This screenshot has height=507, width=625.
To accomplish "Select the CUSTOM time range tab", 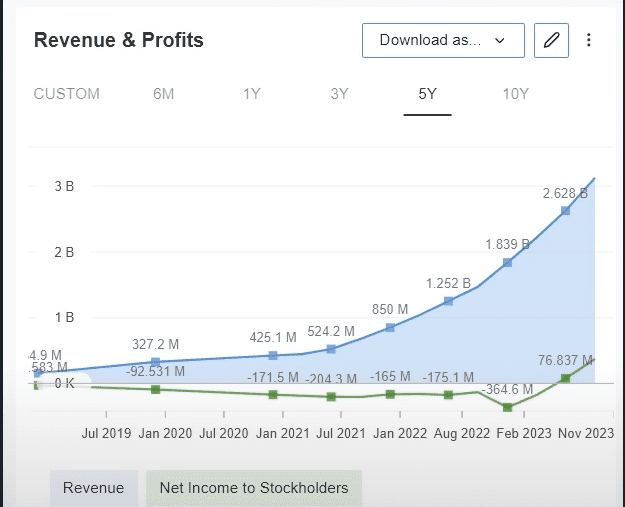I will (67, 94).
